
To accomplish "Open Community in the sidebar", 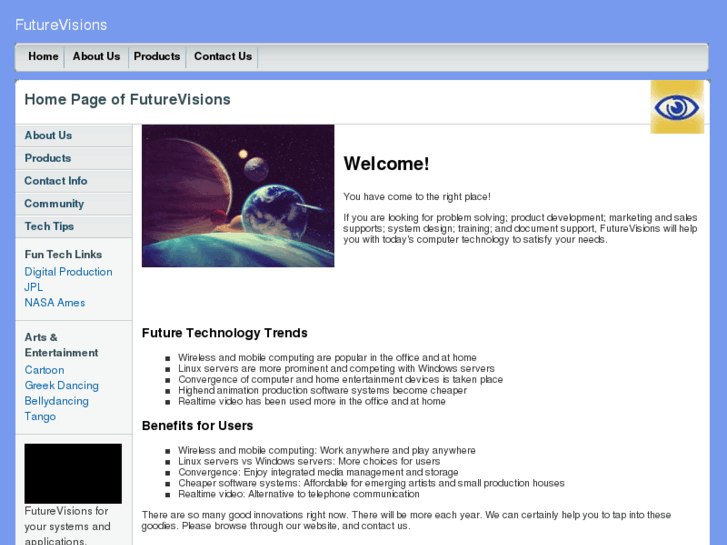I will (74, 204).
